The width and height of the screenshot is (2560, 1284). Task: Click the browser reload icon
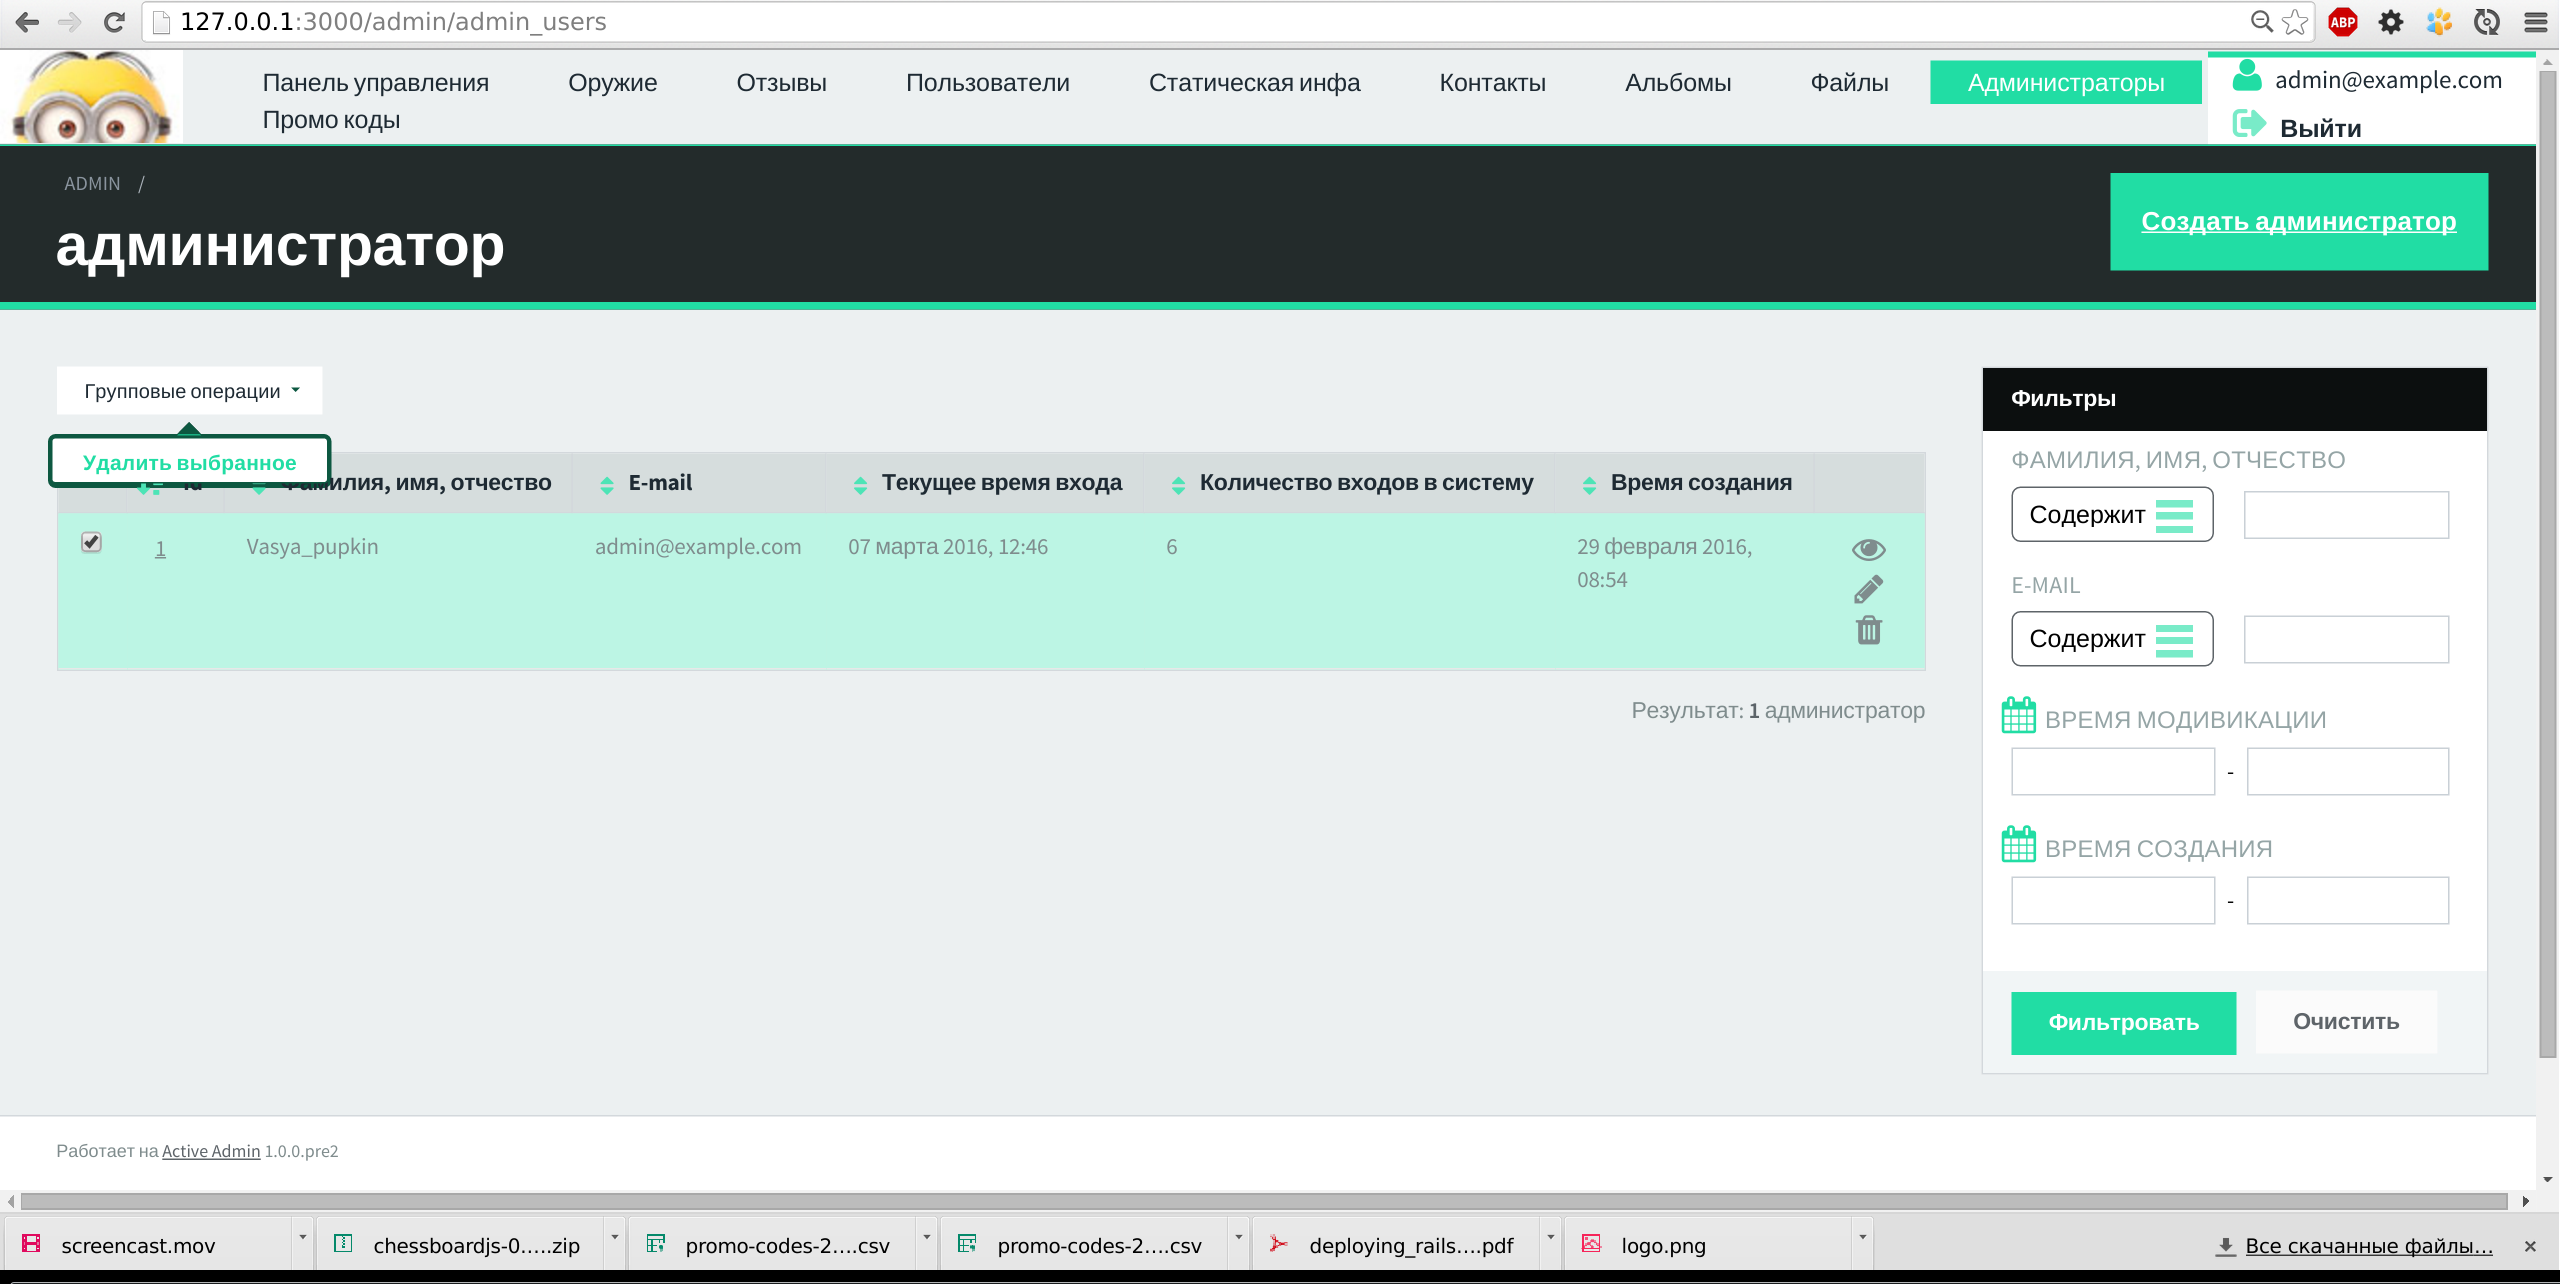[x=114, y=22]
